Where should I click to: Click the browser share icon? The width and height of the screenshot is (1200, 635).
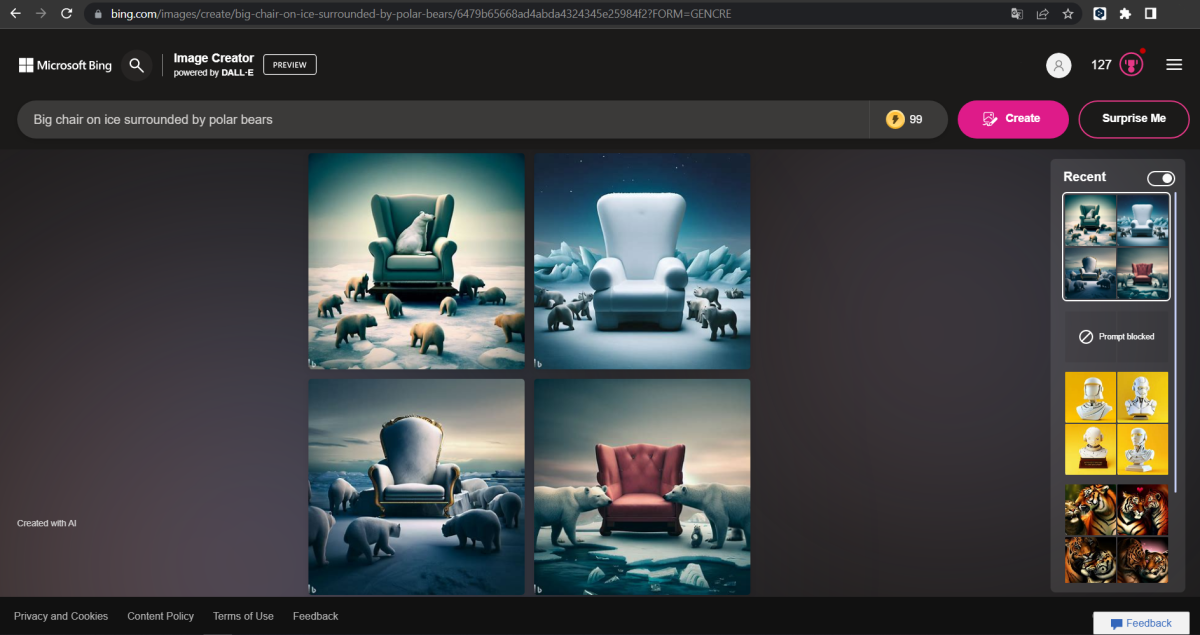1043,14
